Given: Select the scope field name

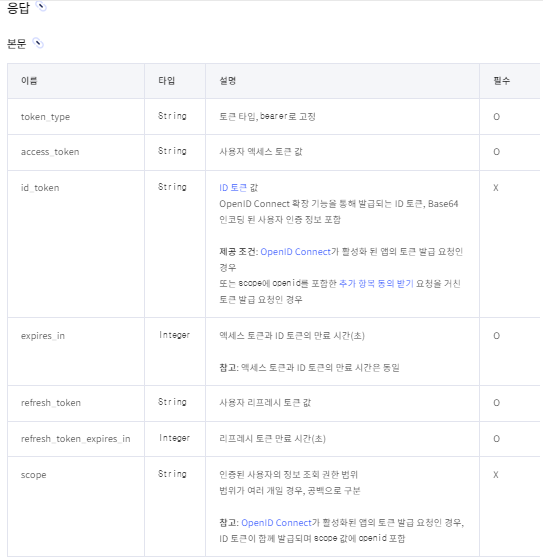Looking at the screenshot, I should tap(33, 475).
